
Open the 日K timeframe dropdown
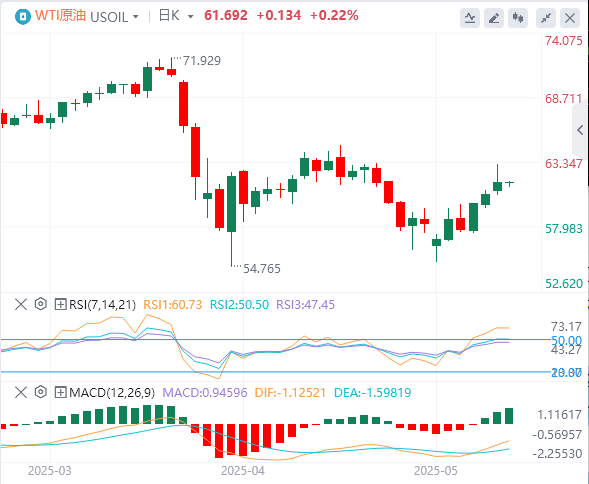tap(176, 16)
